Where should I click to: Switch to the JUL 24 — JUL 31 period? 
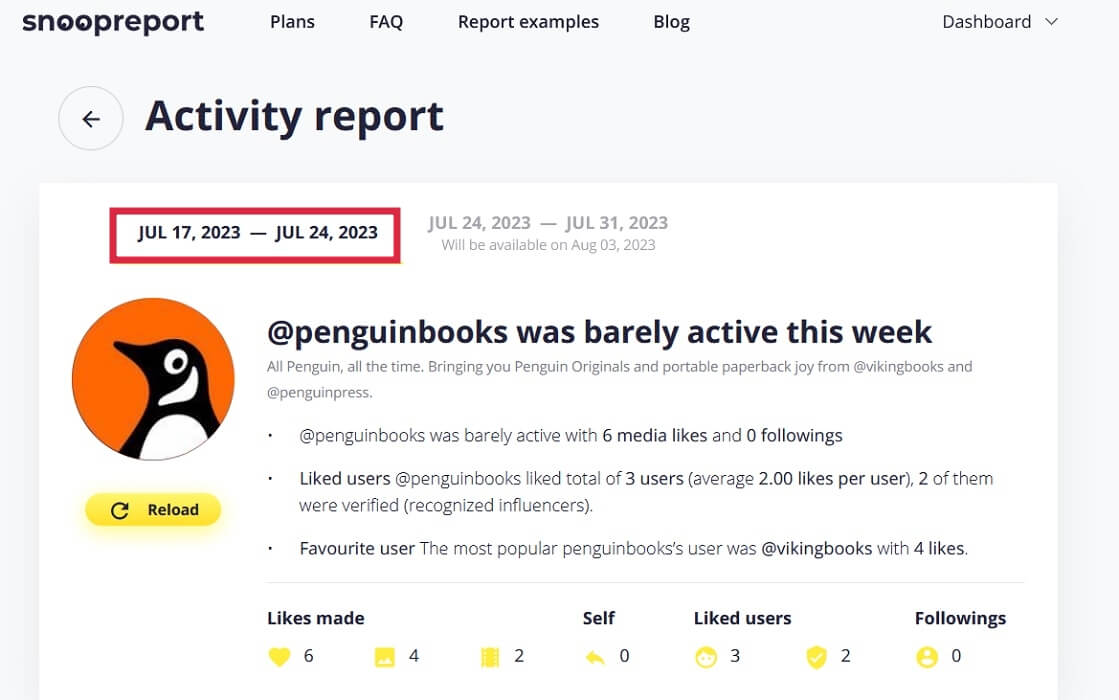click(548, 223)
